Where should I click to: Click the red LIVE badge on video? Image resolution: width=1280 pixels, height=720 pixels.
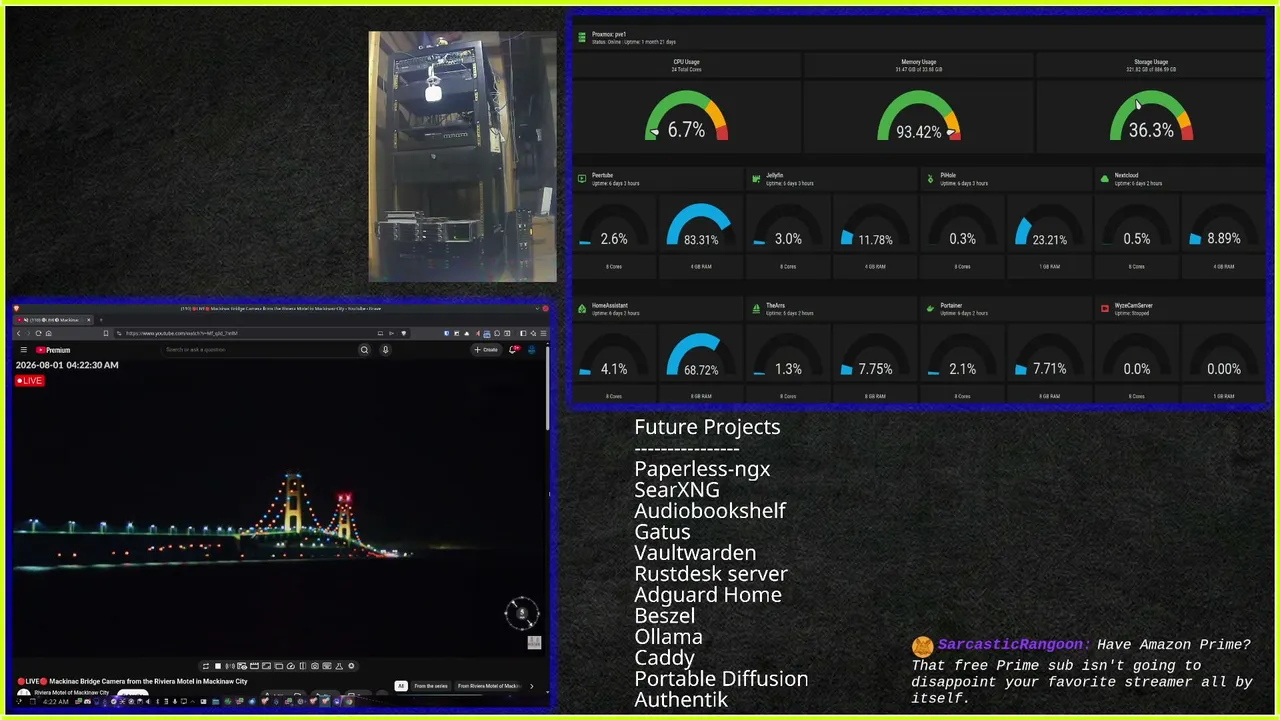[x=30, y=381]
